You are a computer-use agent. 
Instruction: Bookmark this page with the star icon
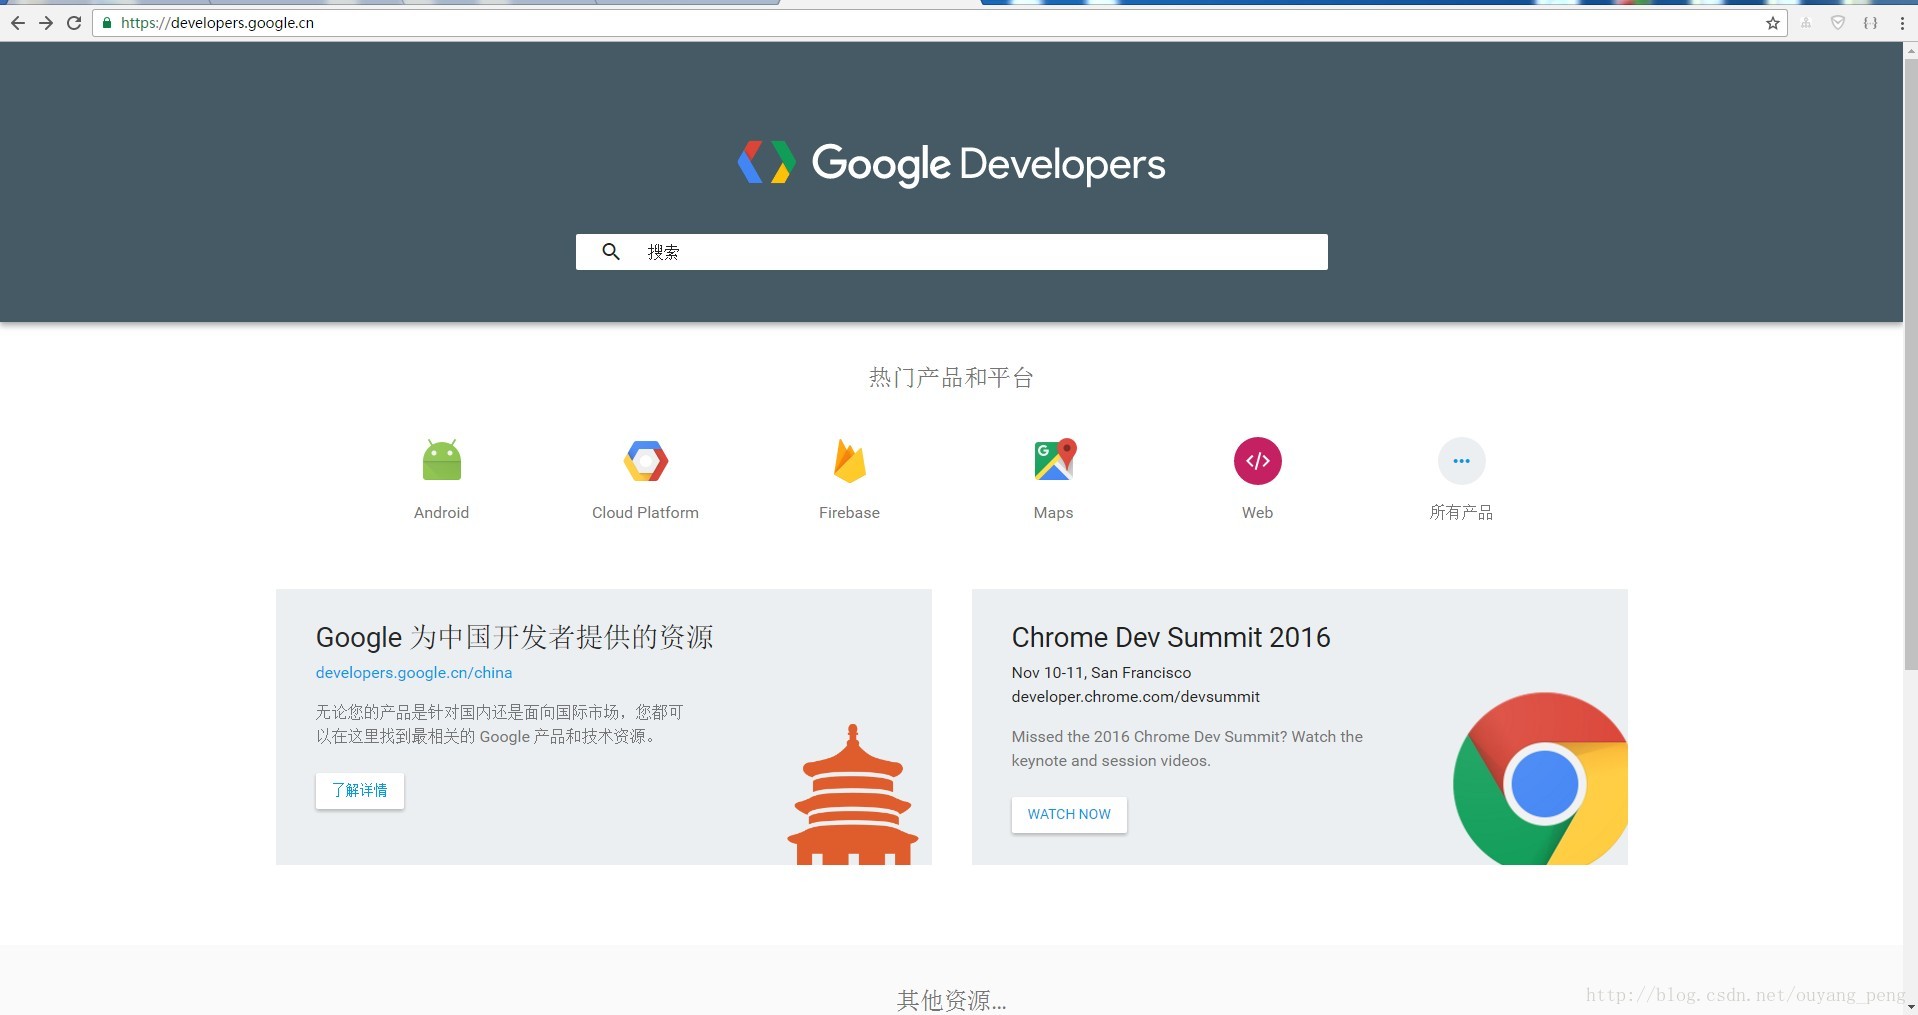click(1772, 23)
